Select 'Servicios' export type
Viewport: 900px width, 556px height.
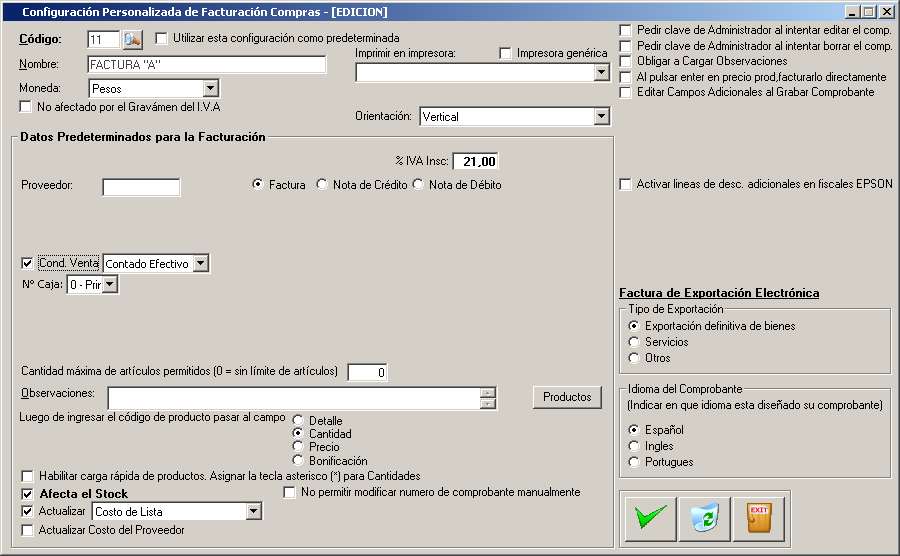pyautogui.click(x=634, y=342)
